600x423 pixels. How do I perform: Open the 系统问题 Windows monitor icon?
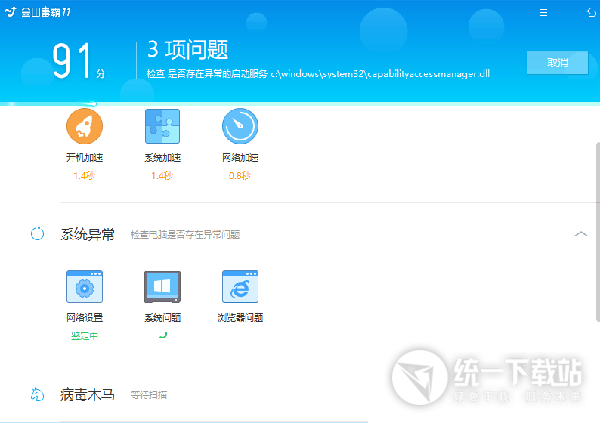(162, 287)
